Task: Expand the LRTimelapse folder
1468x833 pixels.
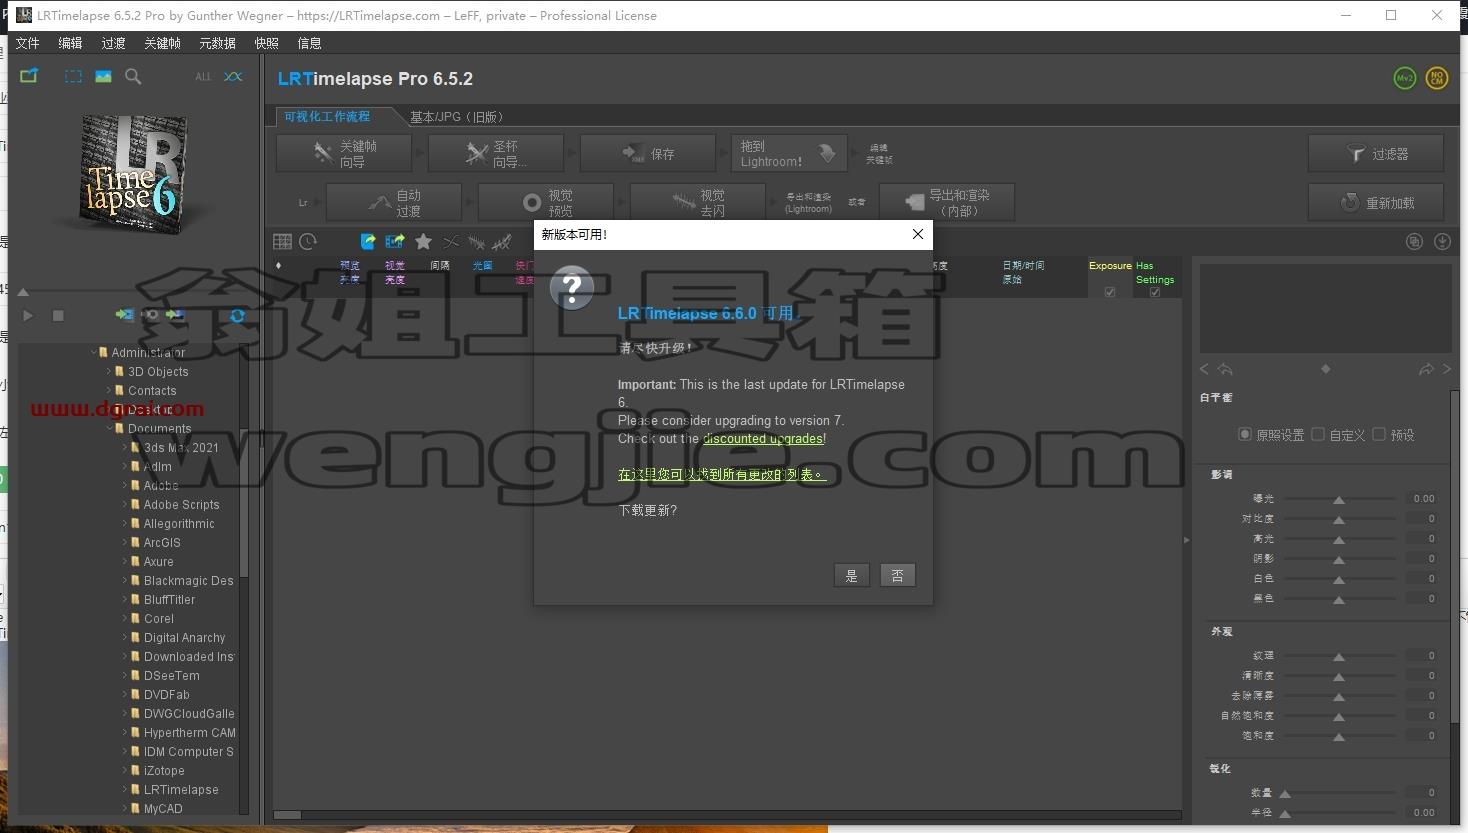Action: [x=125, y=789]
